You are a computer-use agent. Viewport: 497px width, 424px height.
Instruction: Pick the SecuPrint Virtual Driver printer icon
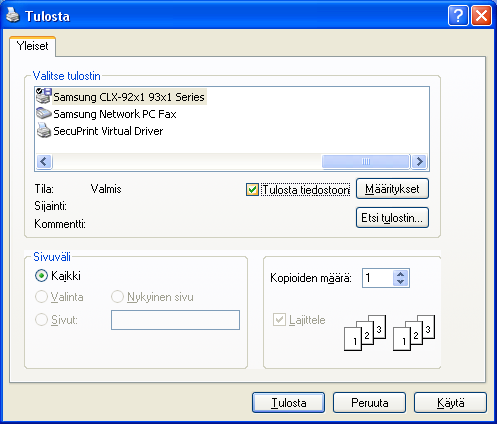tap(44, 131)
